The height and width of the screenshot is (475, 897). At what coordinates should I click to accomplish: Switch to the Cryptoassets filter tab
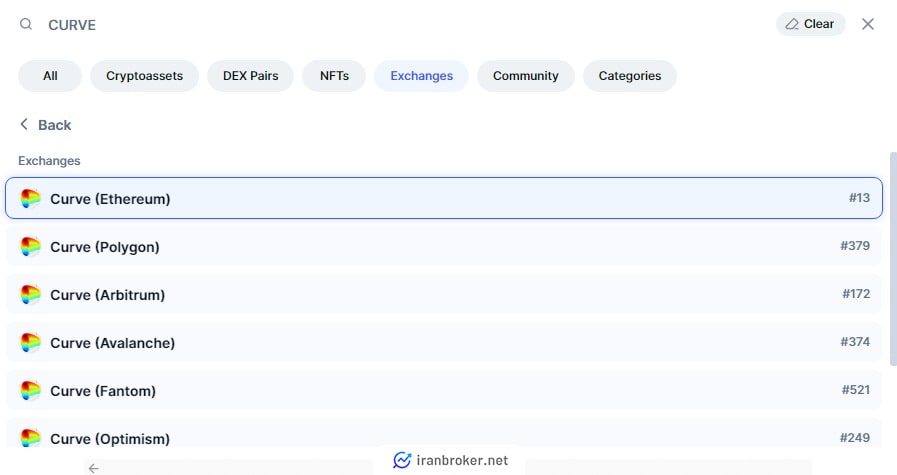144,76
